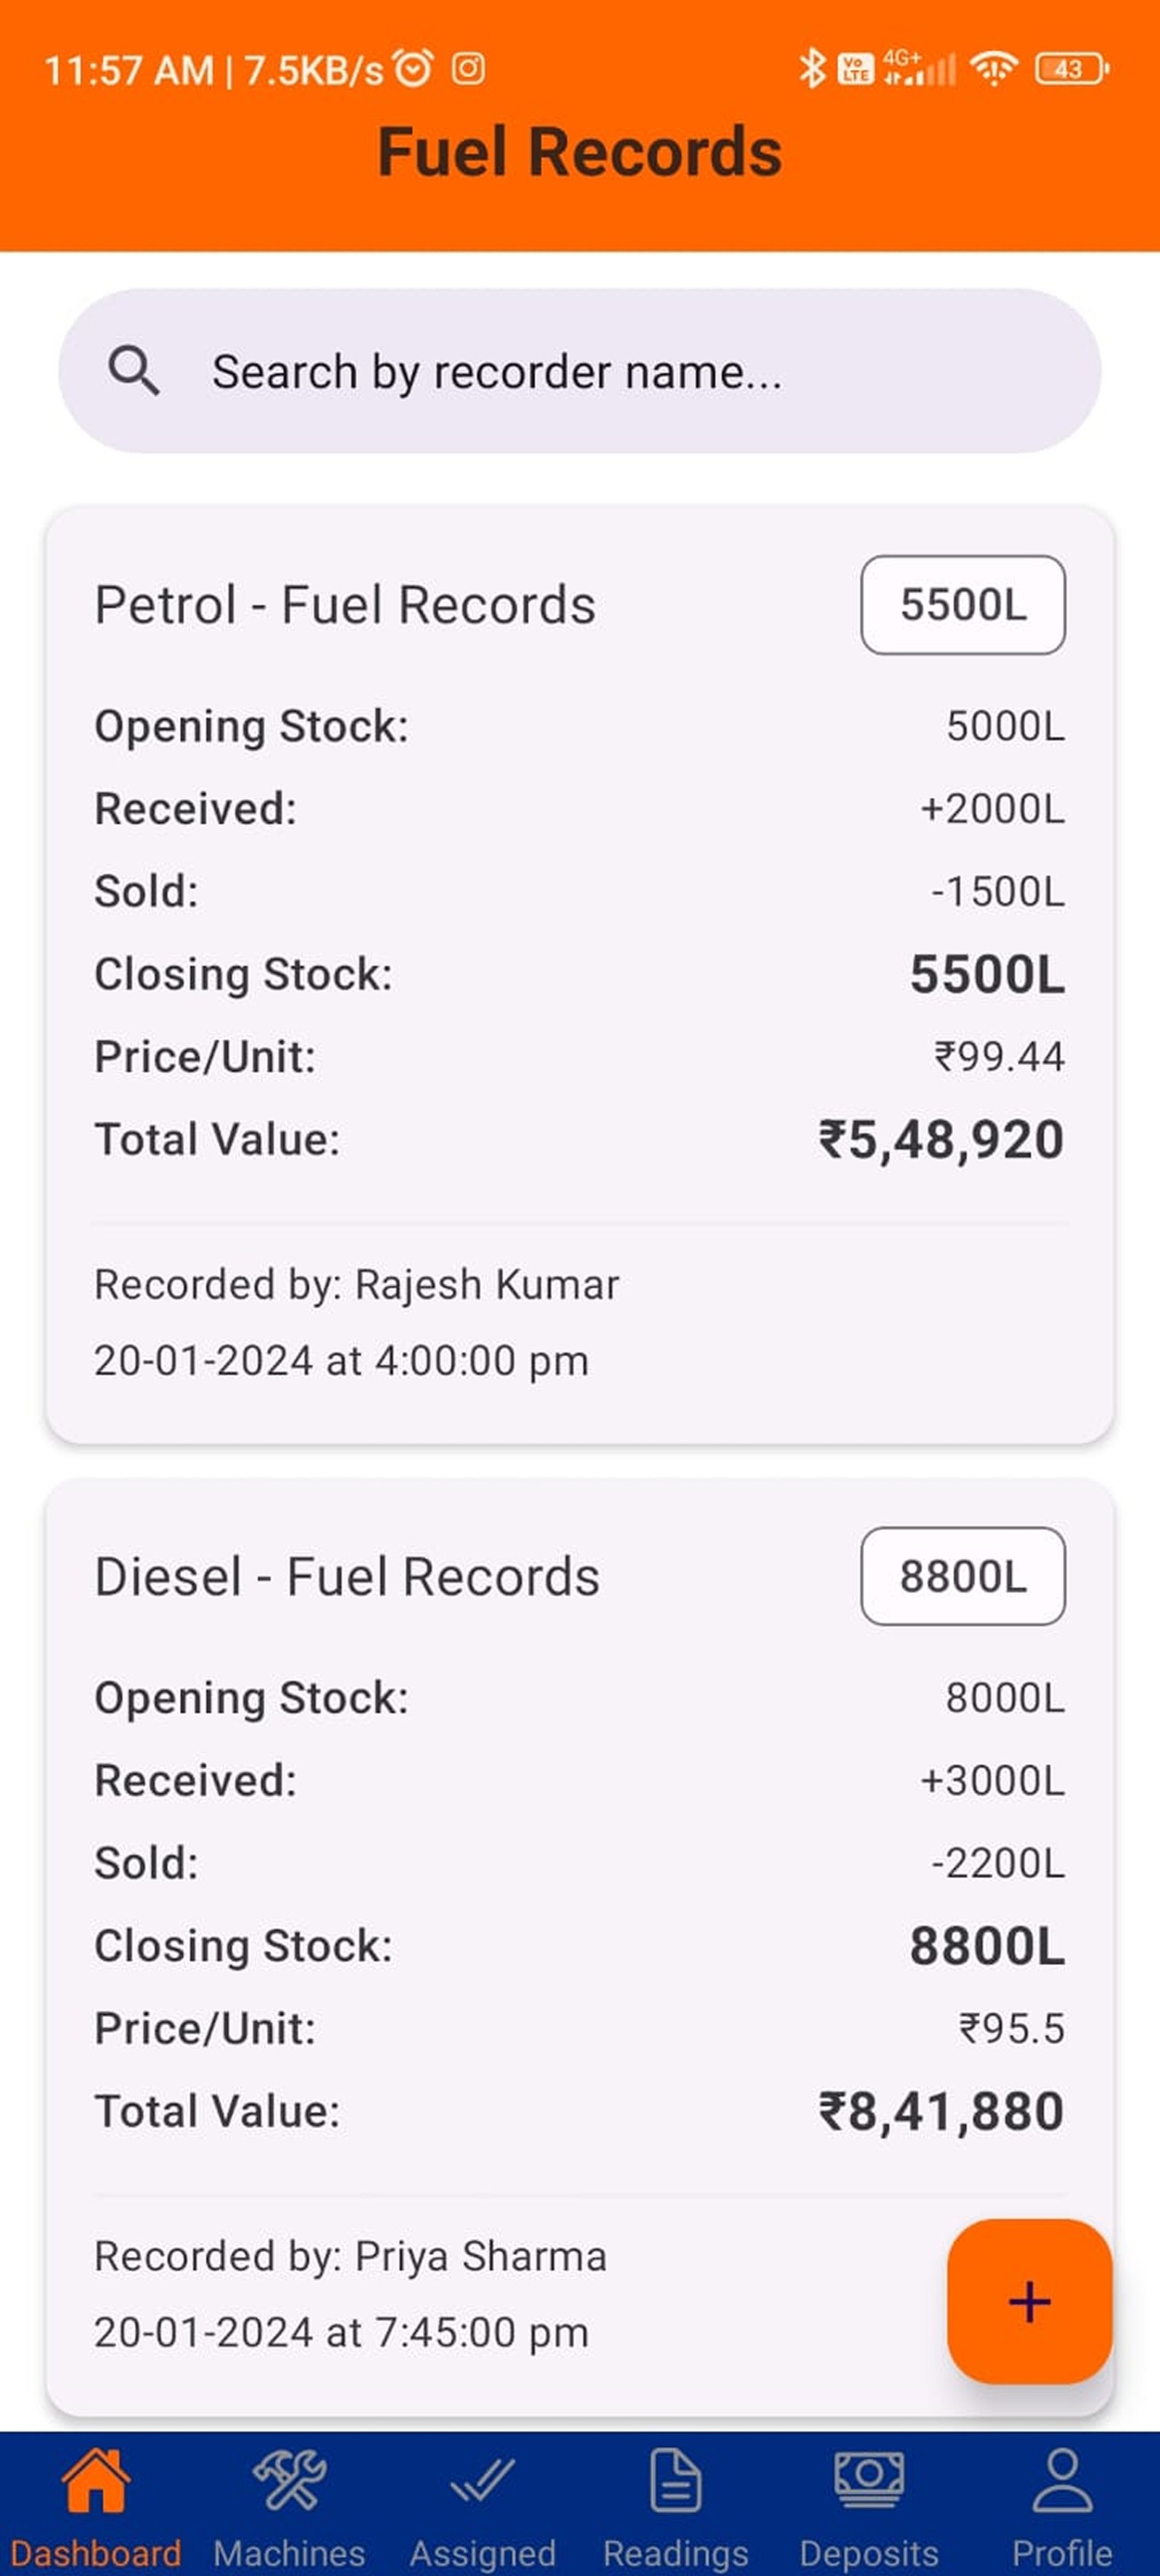Tap the Bluetooth status icon
Viewport: 1160px width, 2576px height.
[x=811, y=69]
